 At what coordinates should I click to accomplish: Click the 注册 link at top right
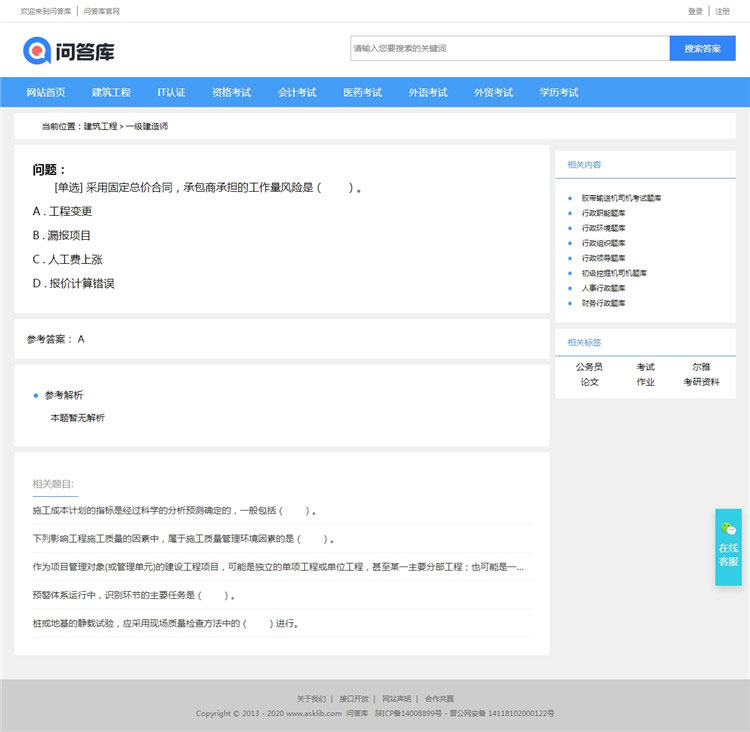coord(722,11)
